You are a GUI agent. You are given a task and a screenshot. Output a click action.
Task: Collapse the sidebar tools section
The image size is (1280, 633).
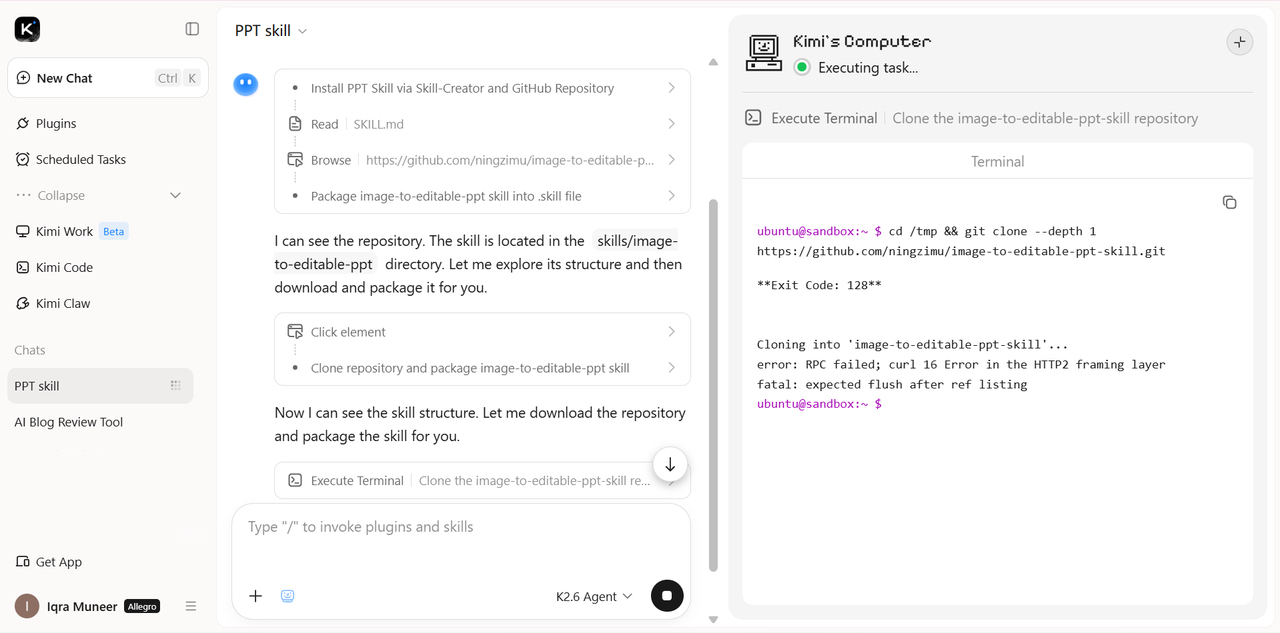point(99,195)
